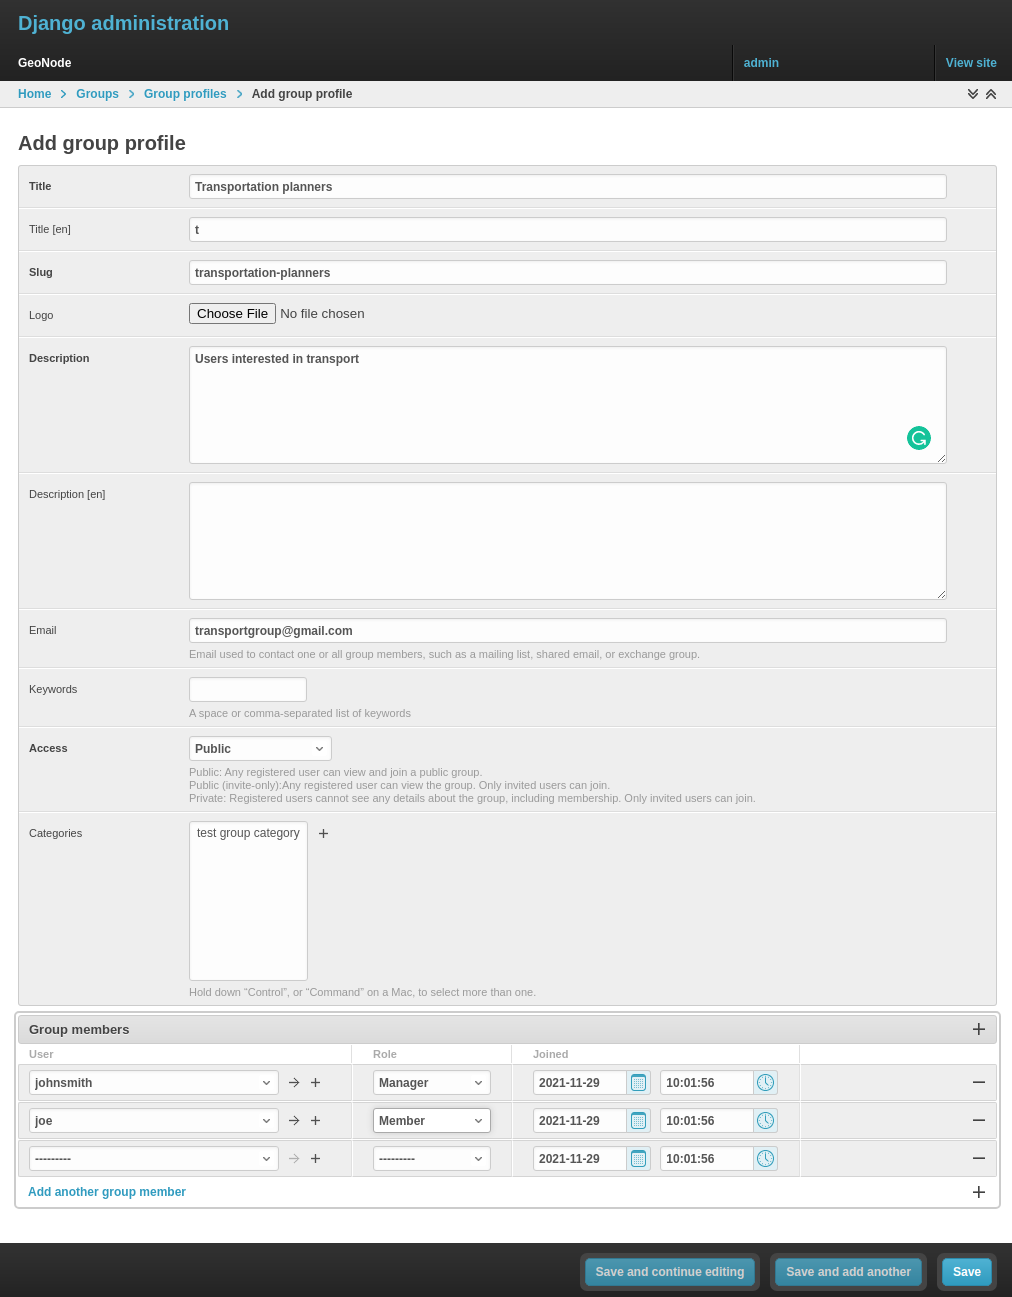Screen dimensions: 1012x1297
Task: Click the plus icon on Group members header
Action: click(978, 1029)
